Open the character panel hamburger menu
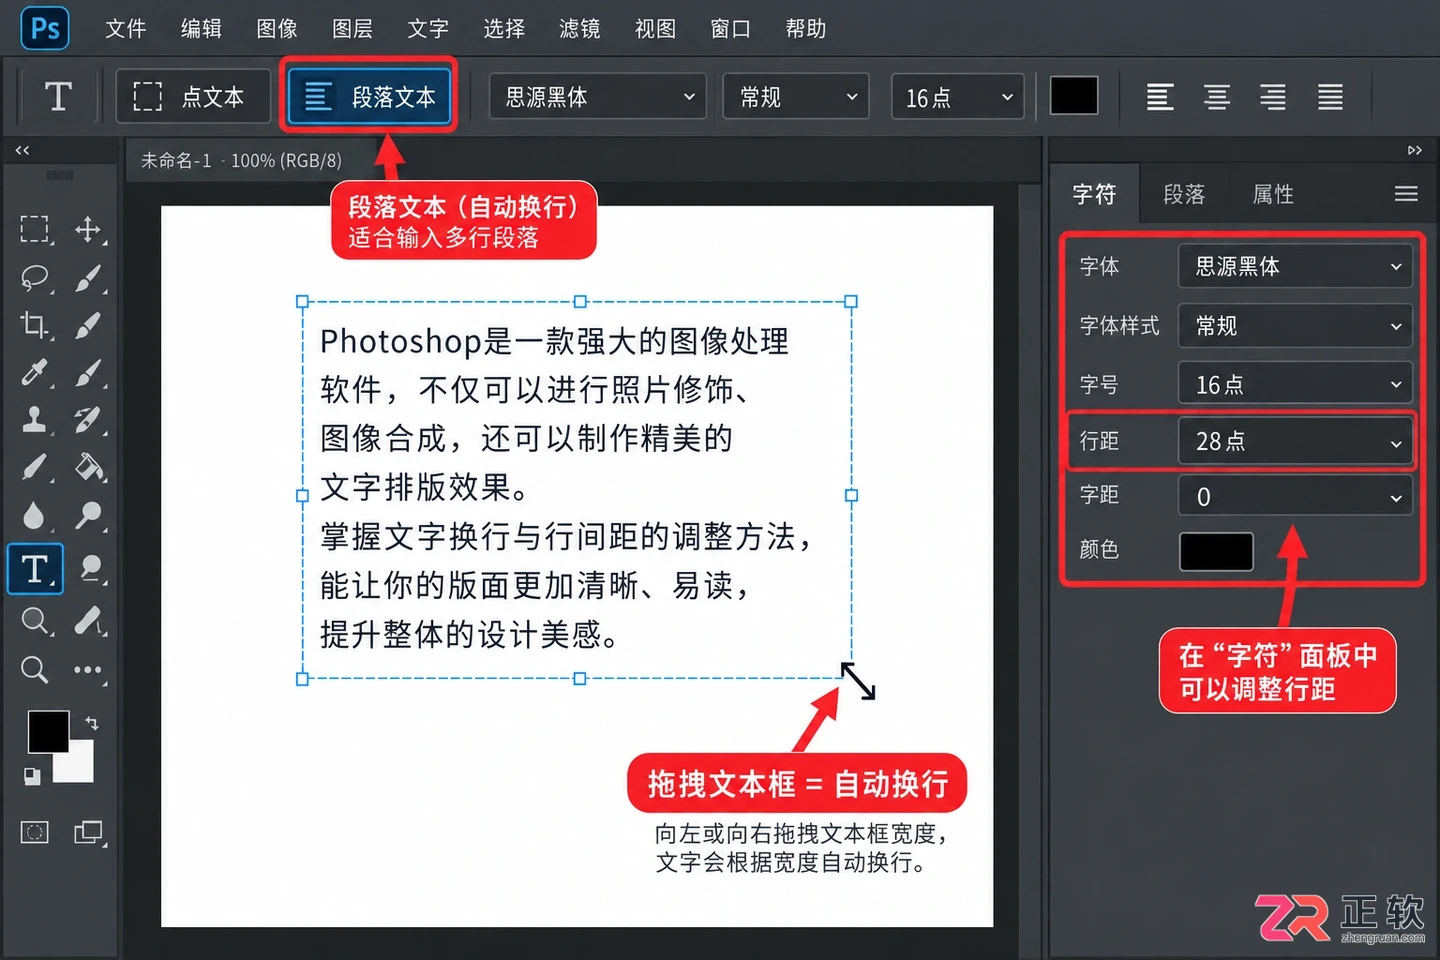This screenshot has width=1440, height=960. click(1406, 194)
